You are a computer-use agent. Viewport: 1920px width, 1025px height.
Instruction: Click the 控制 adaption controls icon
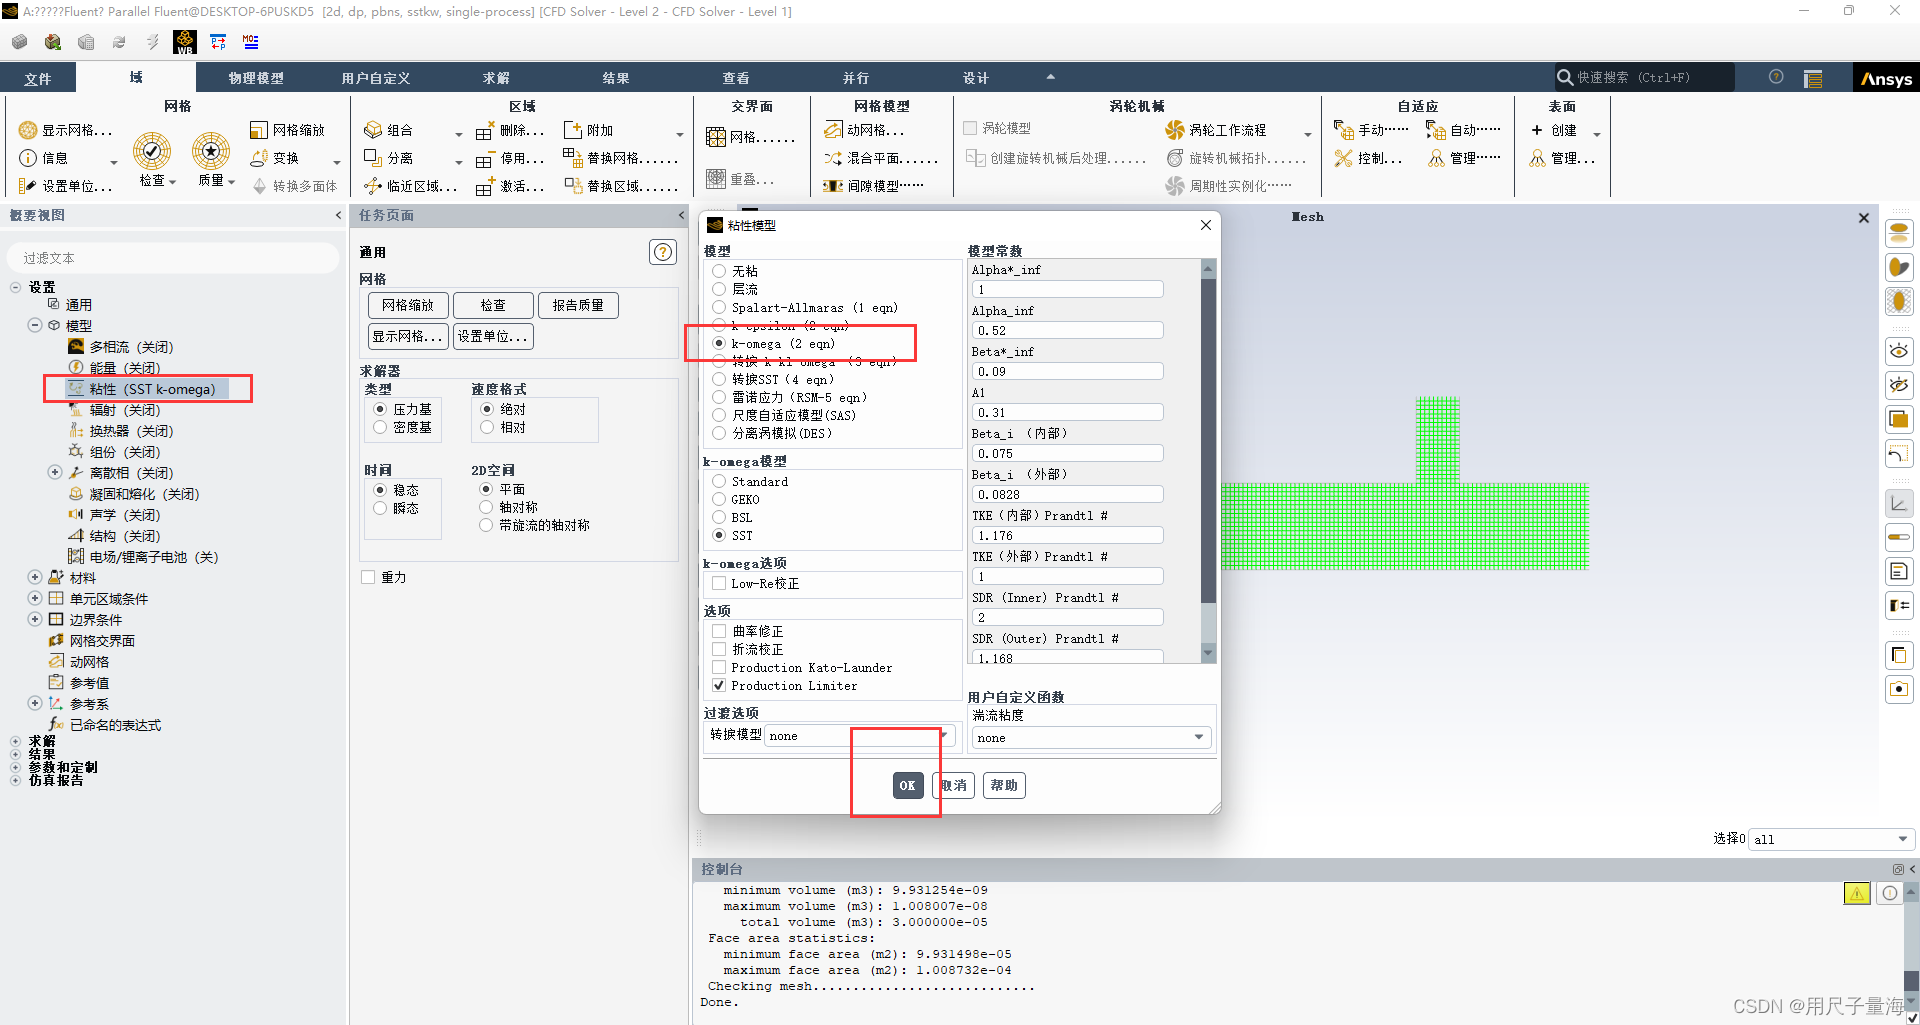pos(1343,158)
